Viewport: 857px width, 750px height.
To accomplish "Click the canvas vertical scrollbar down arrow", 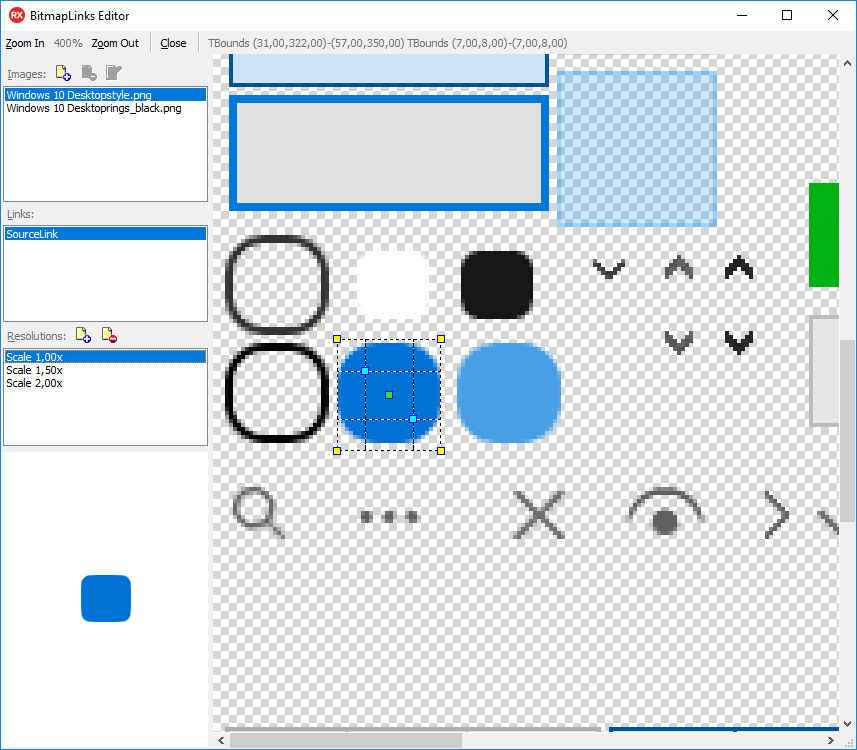I will 848,723.
